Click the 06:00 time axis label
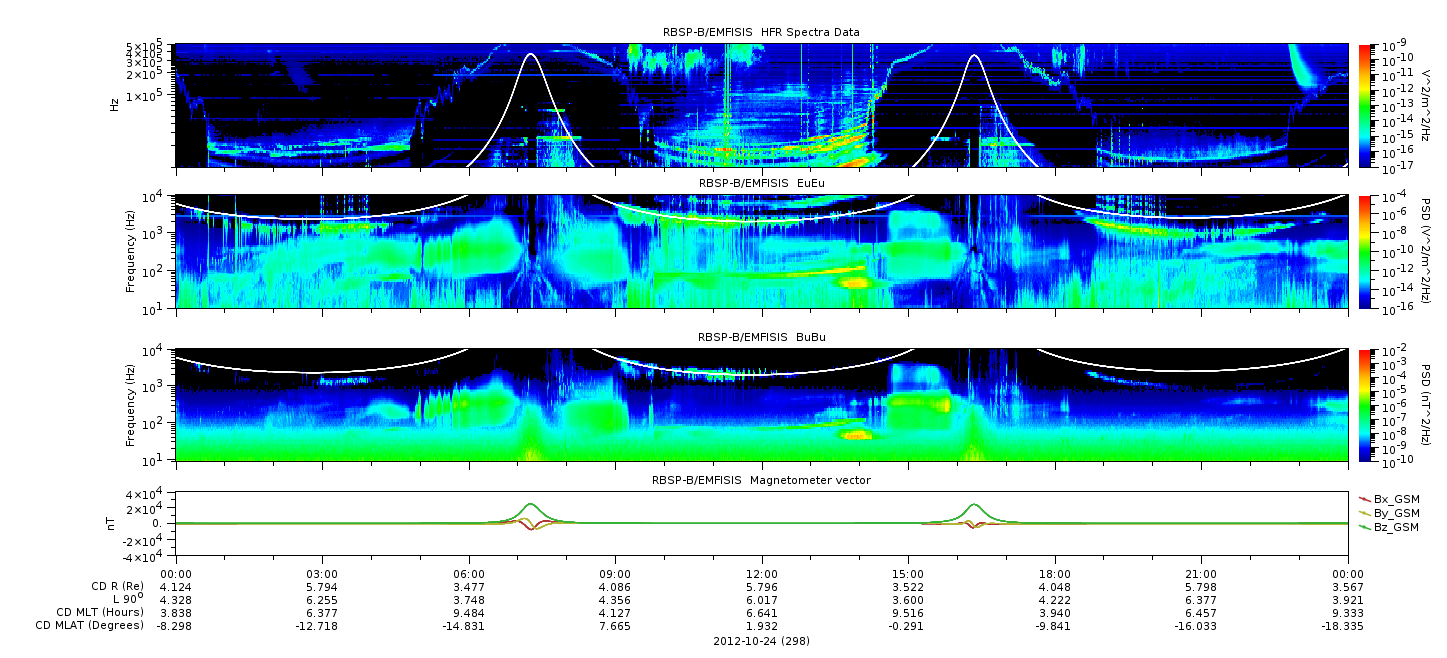This screenshot has width=1447, height=658. click(x=469, y=573)
